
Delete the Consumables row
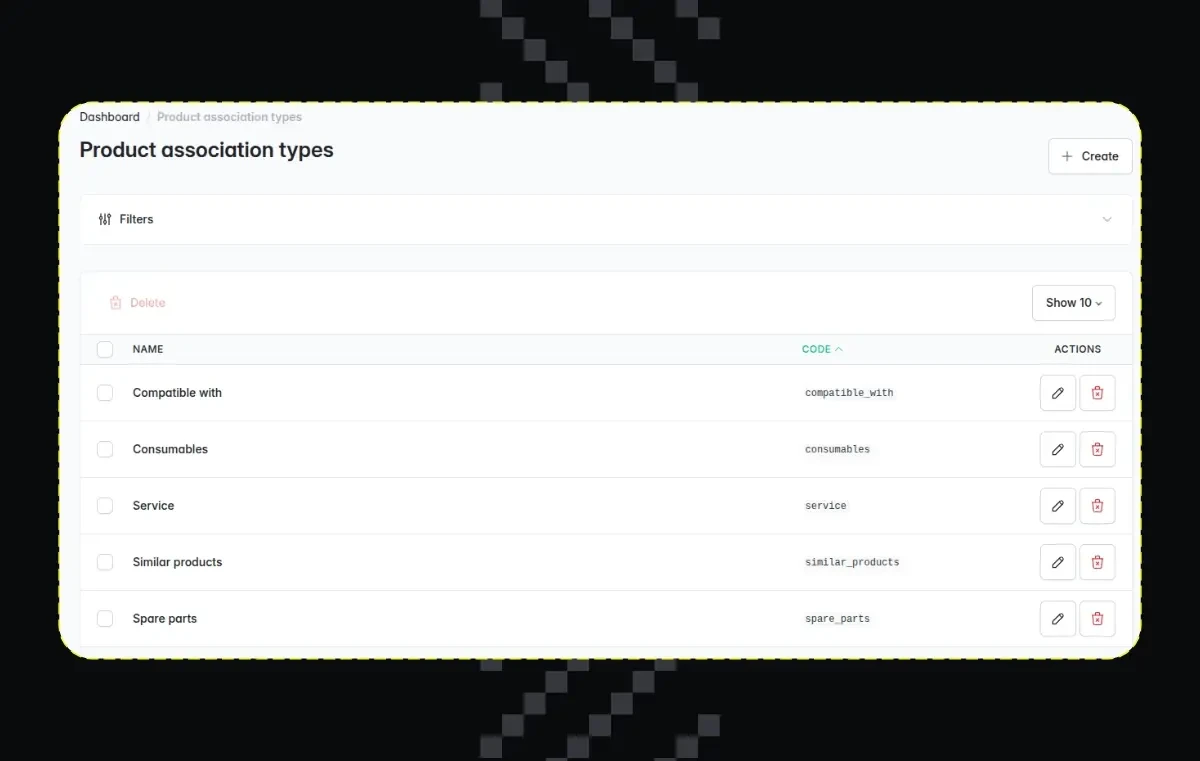[x=1097, y=449]
